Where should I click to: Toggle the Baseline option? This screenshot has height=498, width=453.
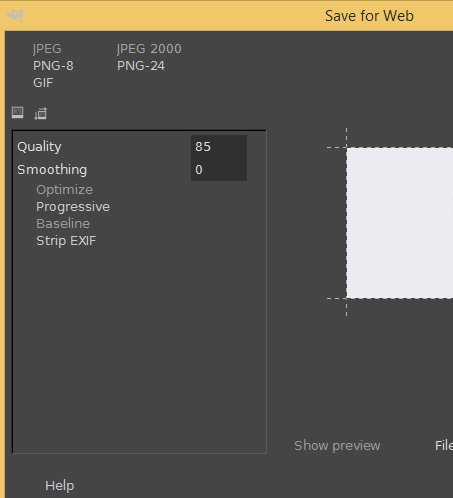(63, 224)
